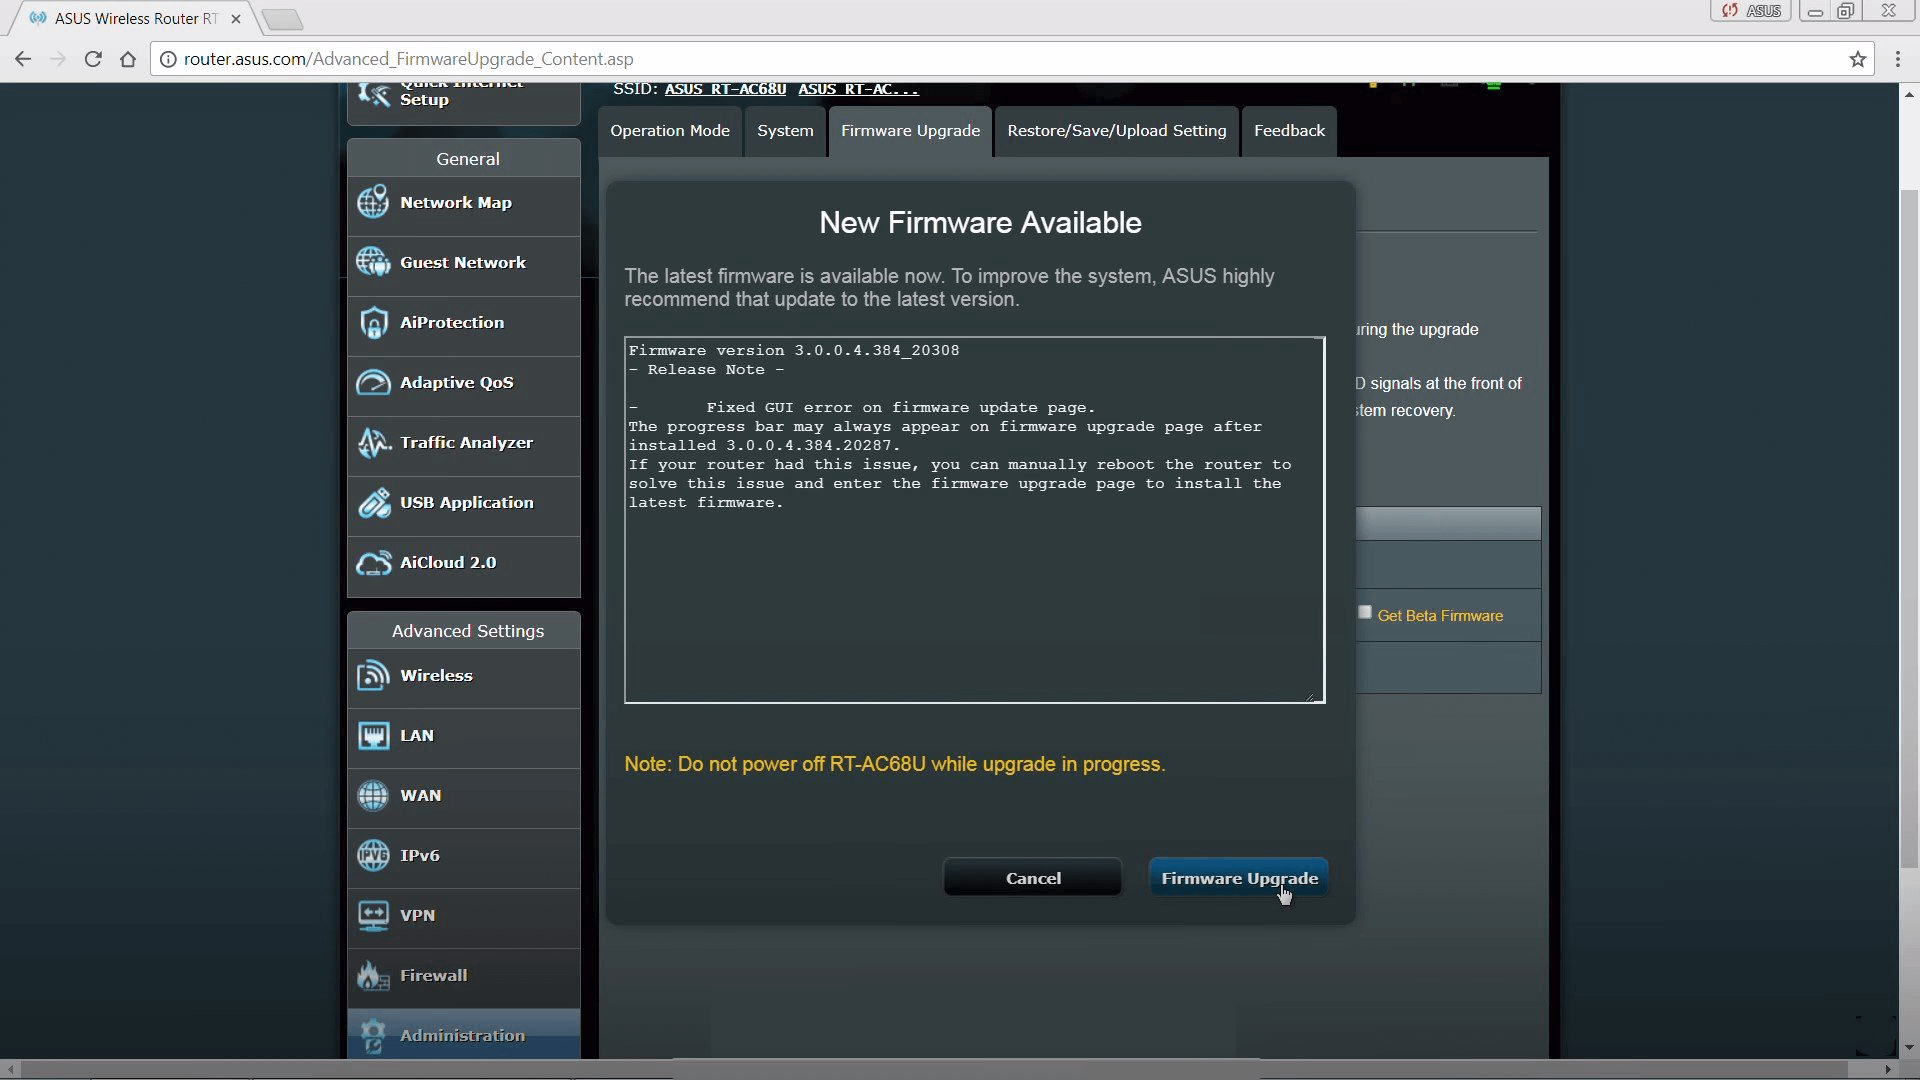Click the Wireless signal icon
Screen dimensions: 1920x1080
373,675
